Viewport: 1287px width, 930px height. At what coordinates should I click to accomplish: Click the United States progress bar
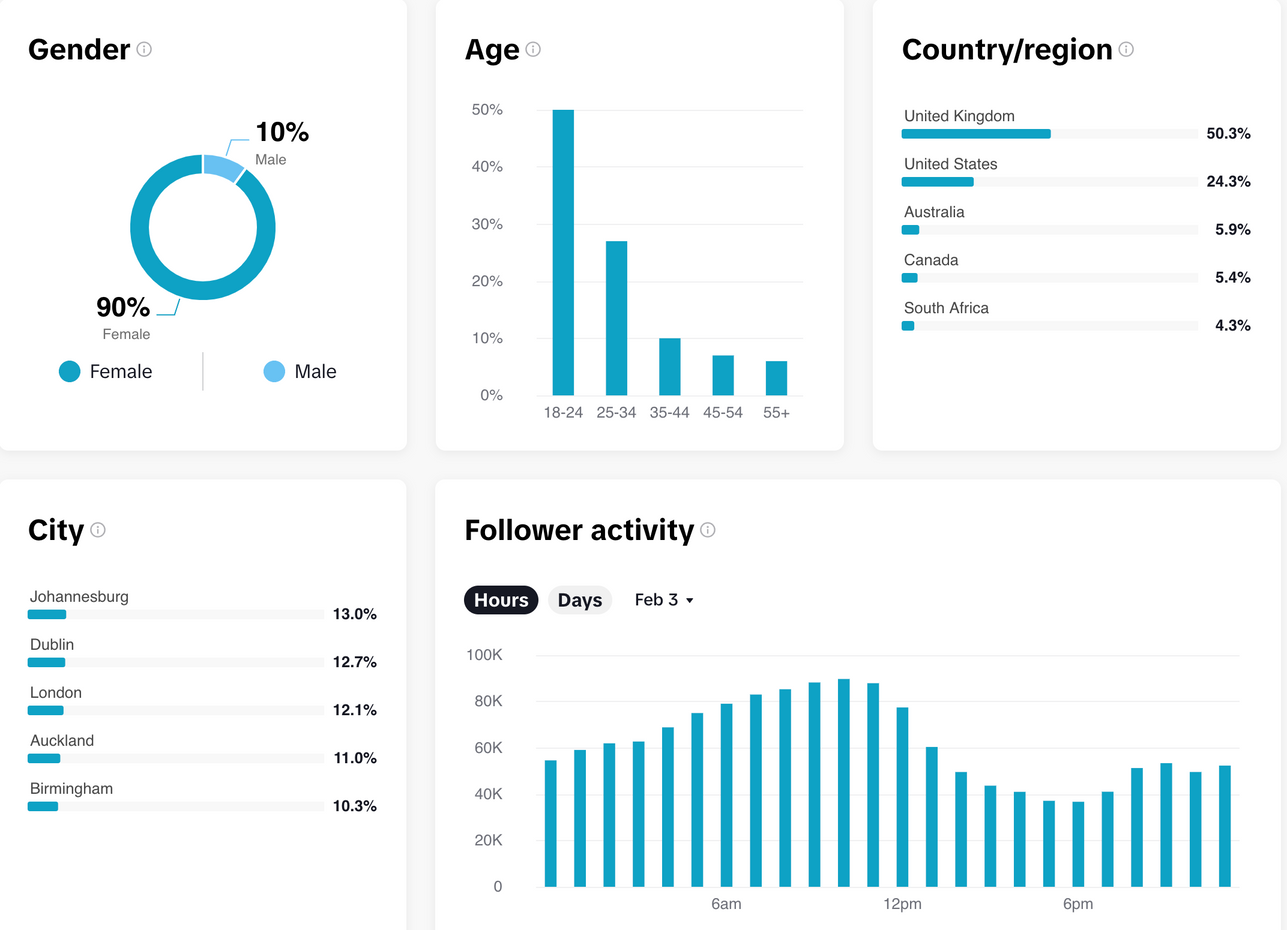(x=938, y=182)
